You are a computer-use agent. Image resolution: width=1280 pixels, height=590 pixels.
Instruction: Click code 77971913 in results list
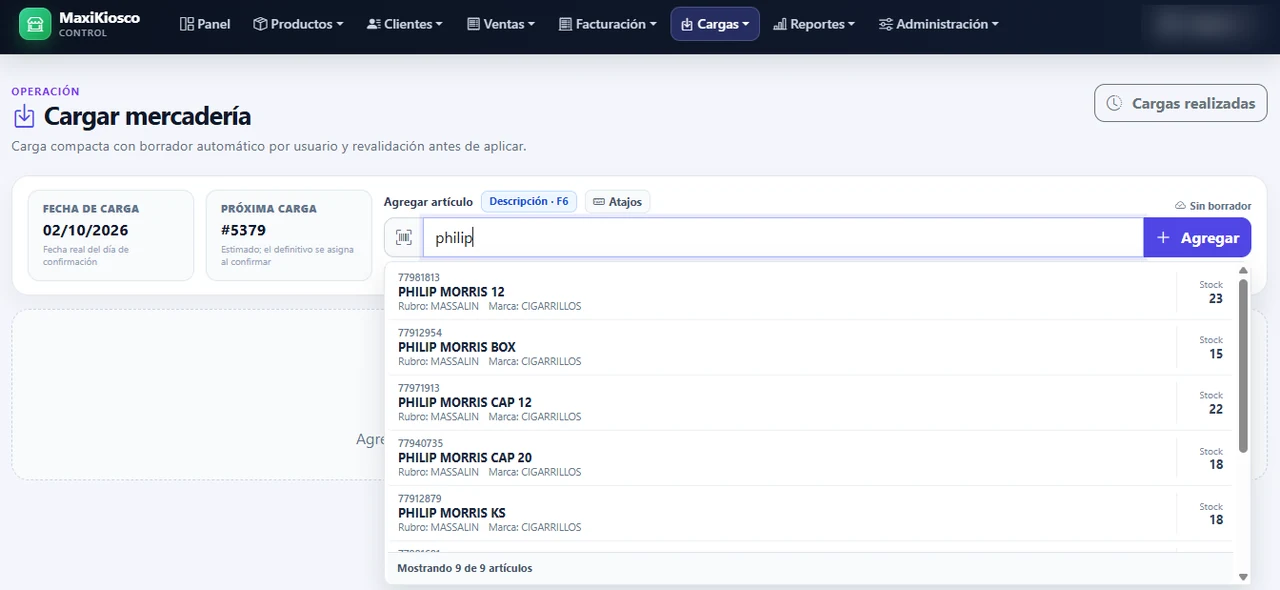tap(420, 387)
